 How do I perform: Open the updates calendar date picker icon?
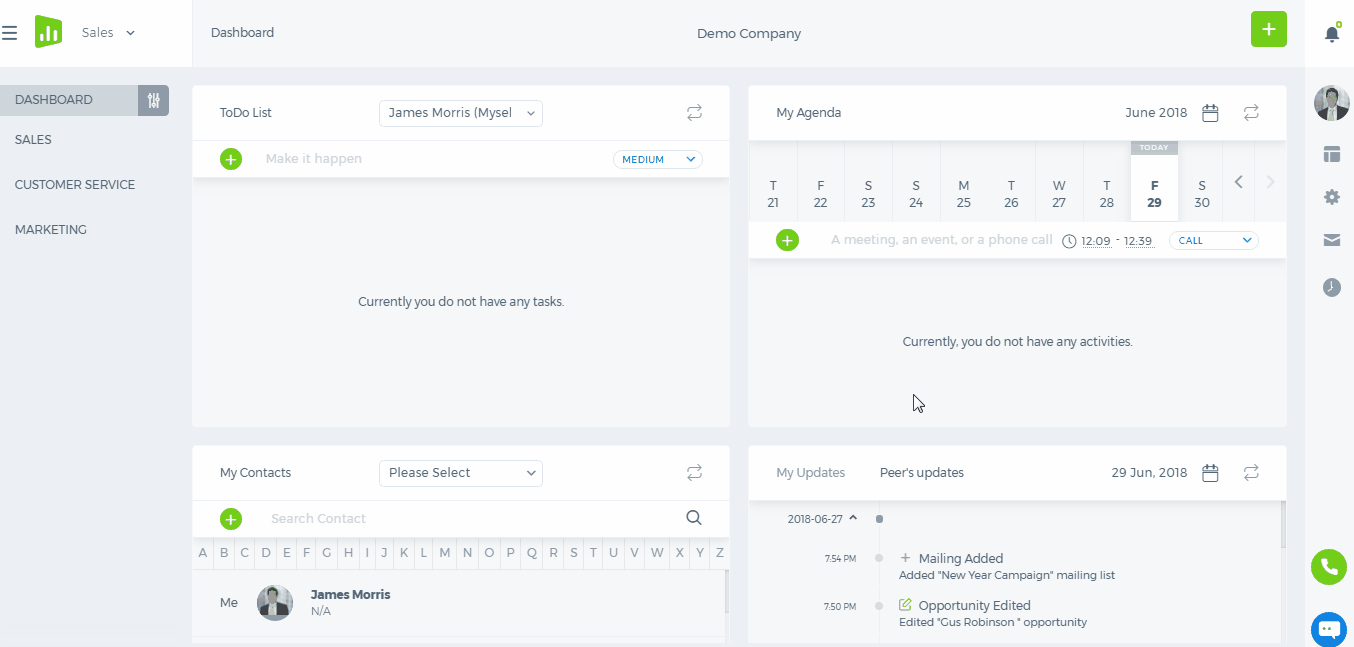(x=1210, y=473)
